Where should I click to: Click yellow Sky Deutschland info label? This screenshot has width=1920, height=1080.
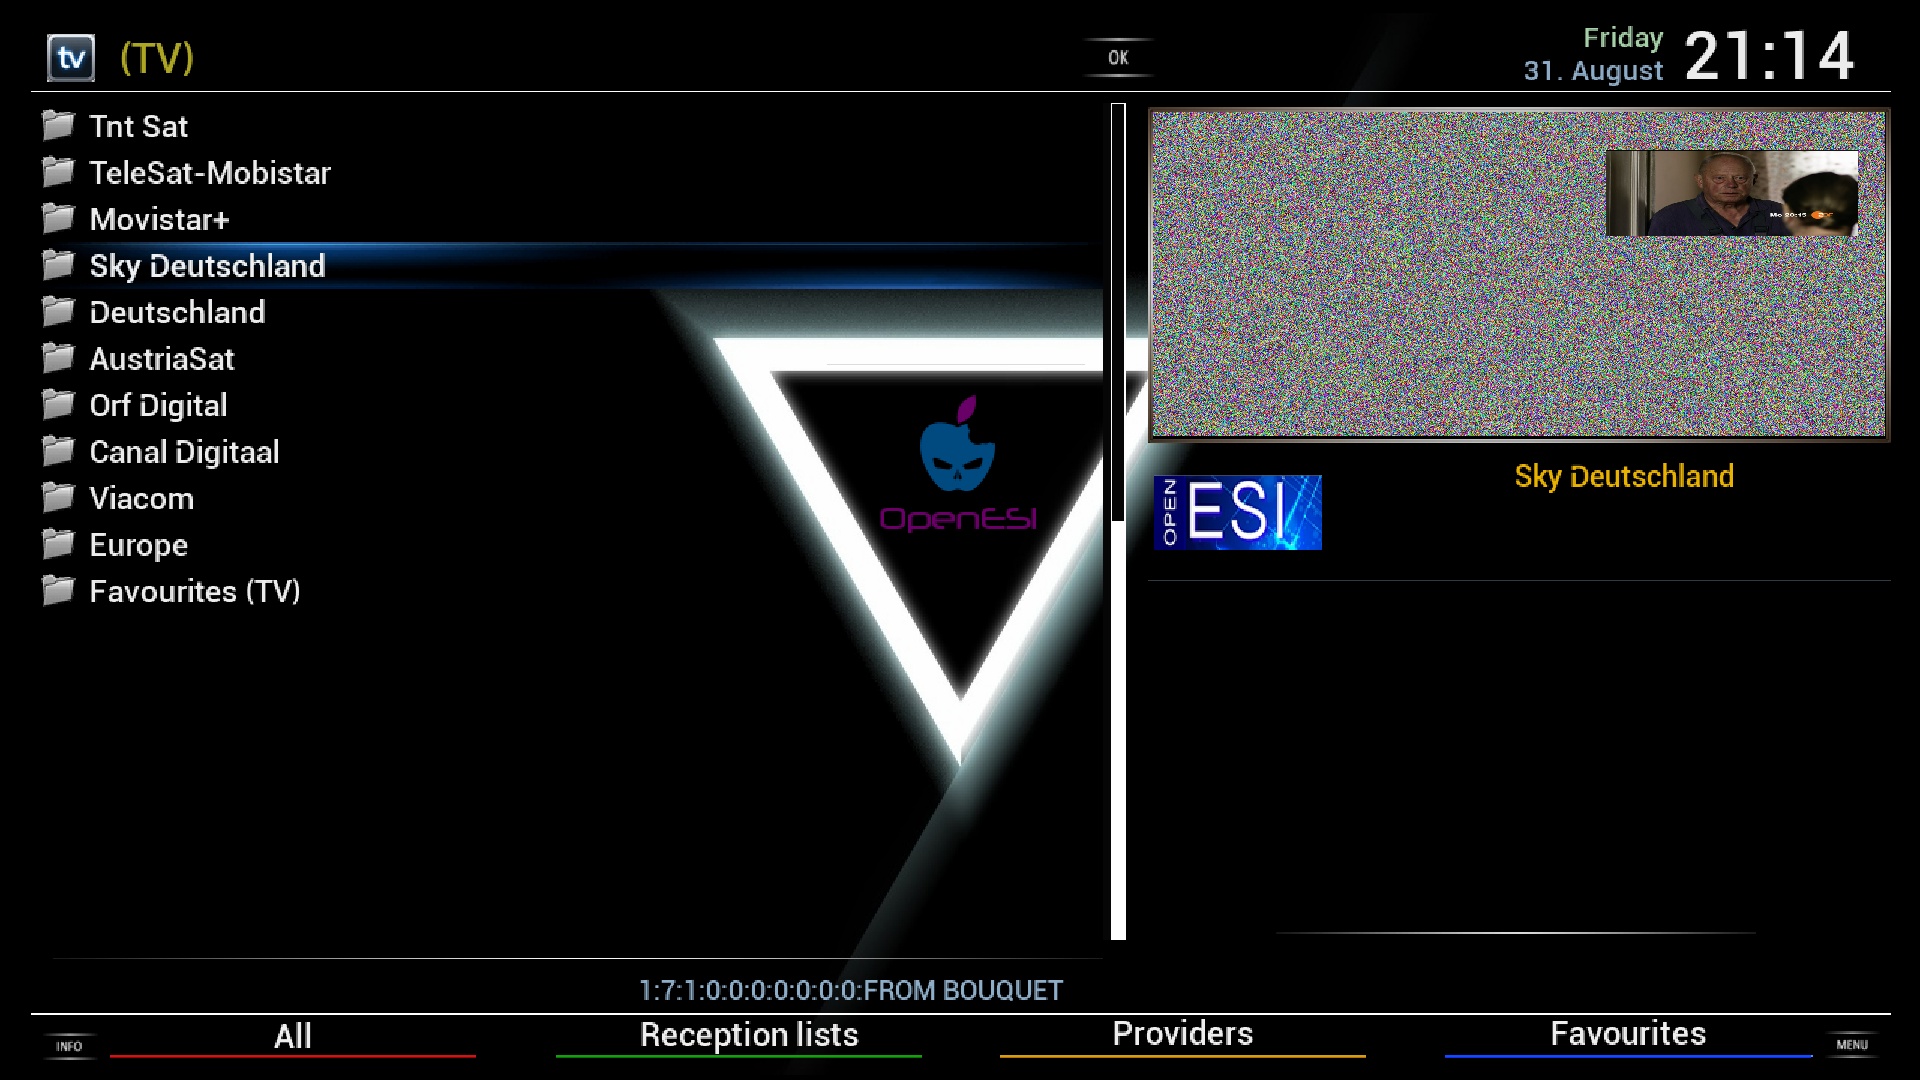(1624, 476)
